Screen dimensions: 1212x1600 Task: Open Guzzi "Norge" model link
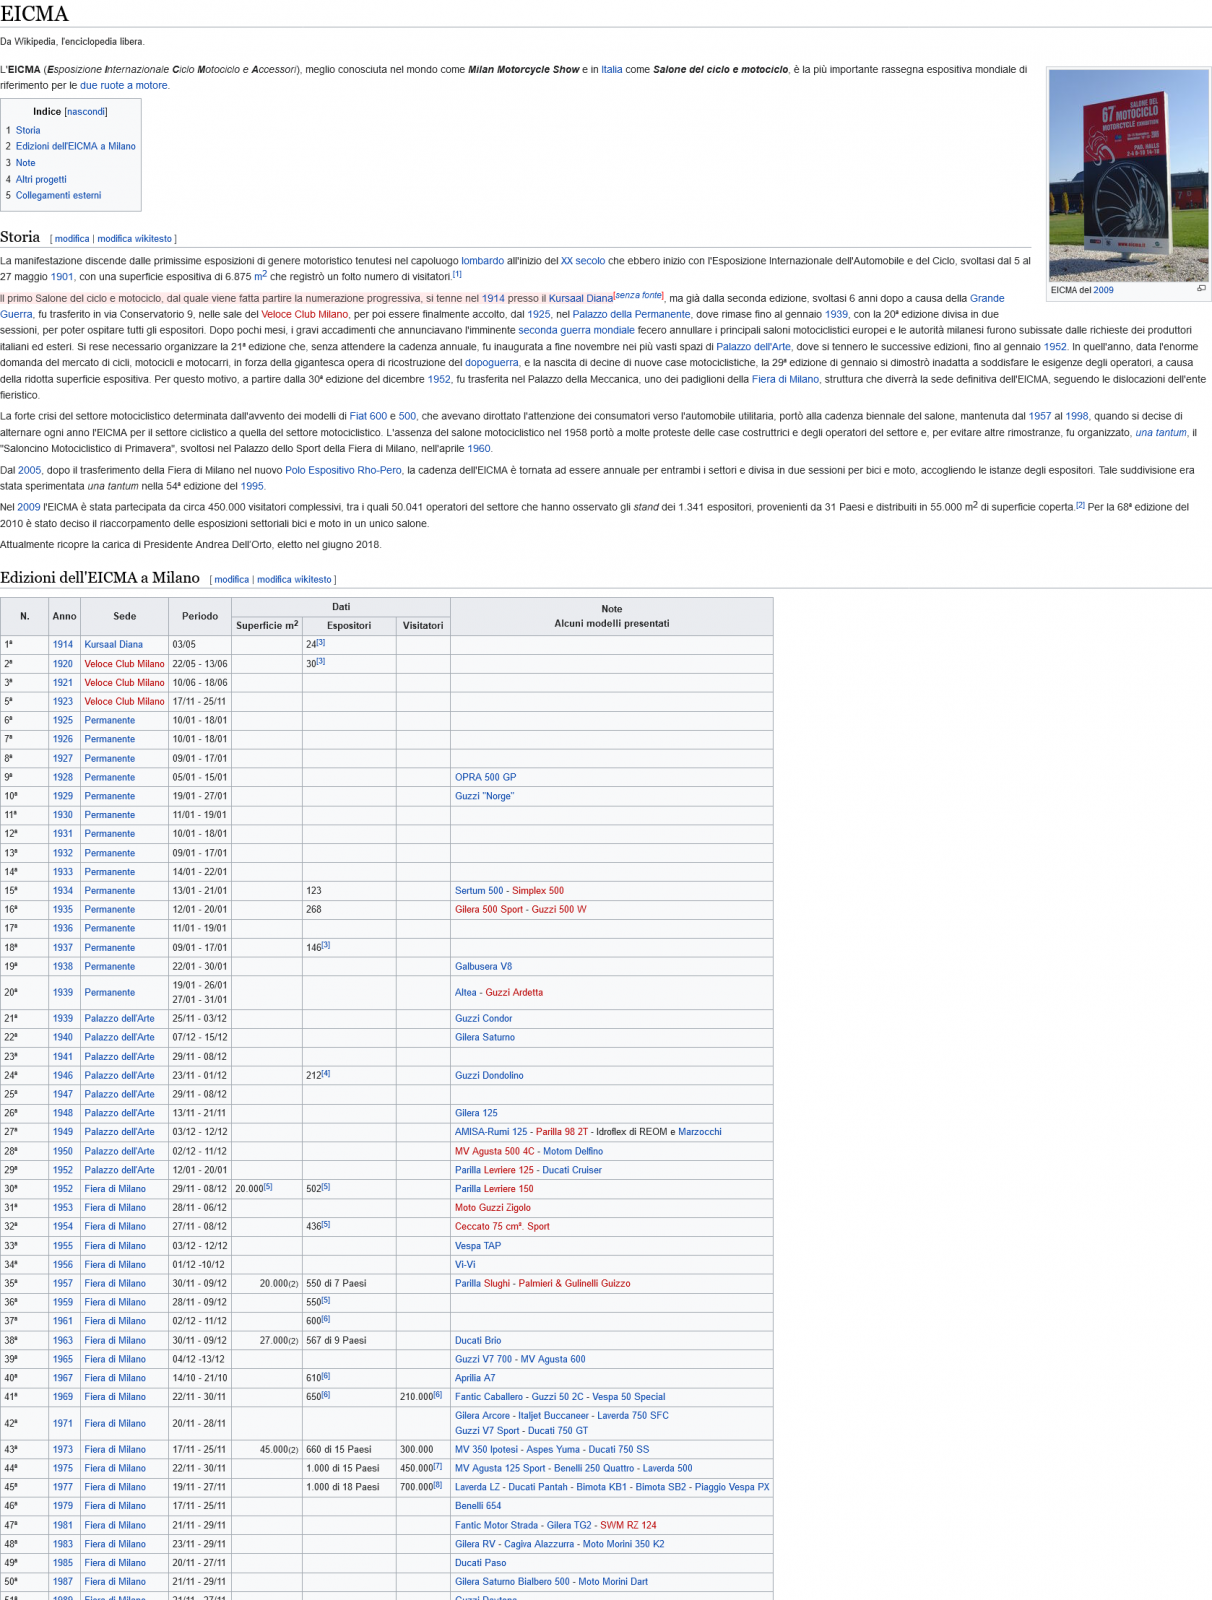point(484,796)
